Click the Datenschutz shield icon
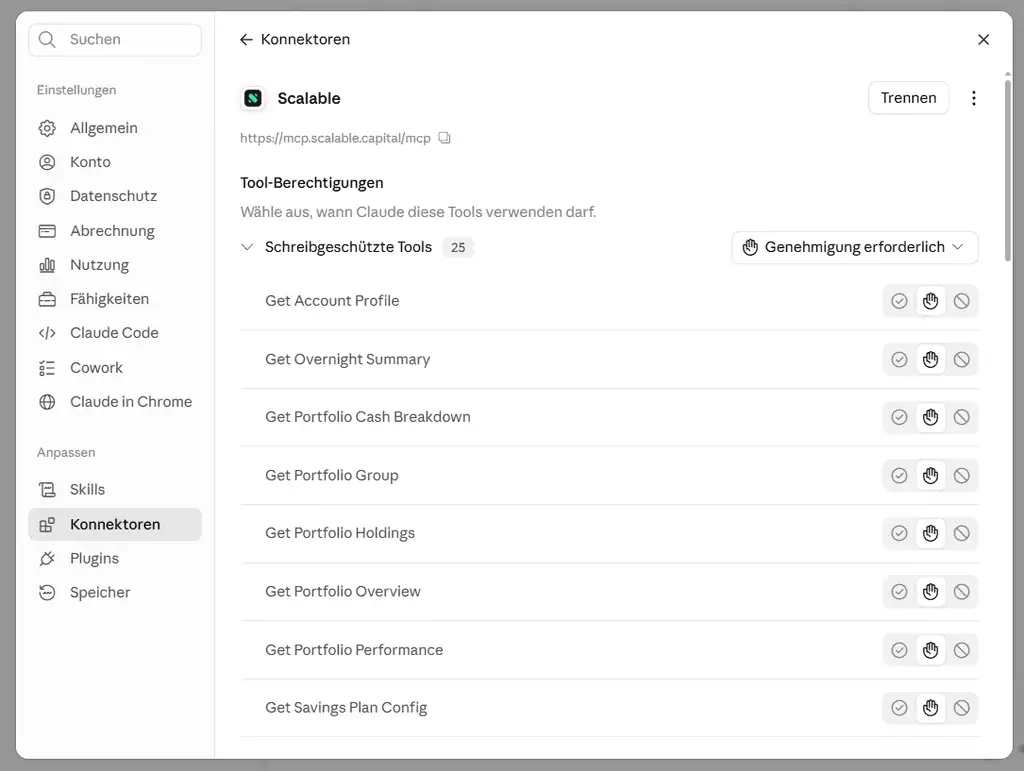 pyautogui.click(x=47, y=196)
